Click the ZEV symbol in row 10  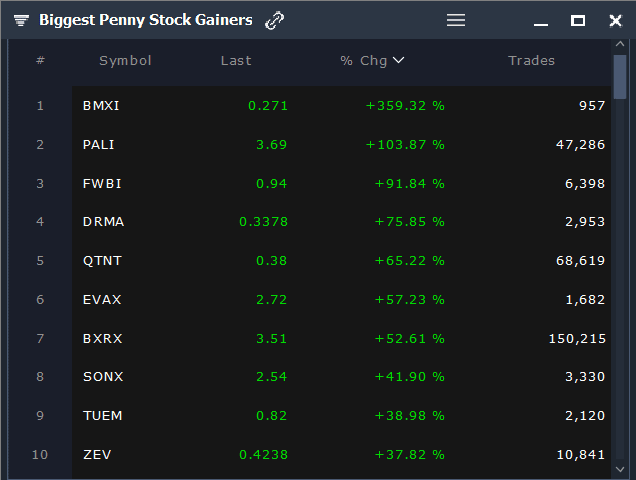coord(97,455)
